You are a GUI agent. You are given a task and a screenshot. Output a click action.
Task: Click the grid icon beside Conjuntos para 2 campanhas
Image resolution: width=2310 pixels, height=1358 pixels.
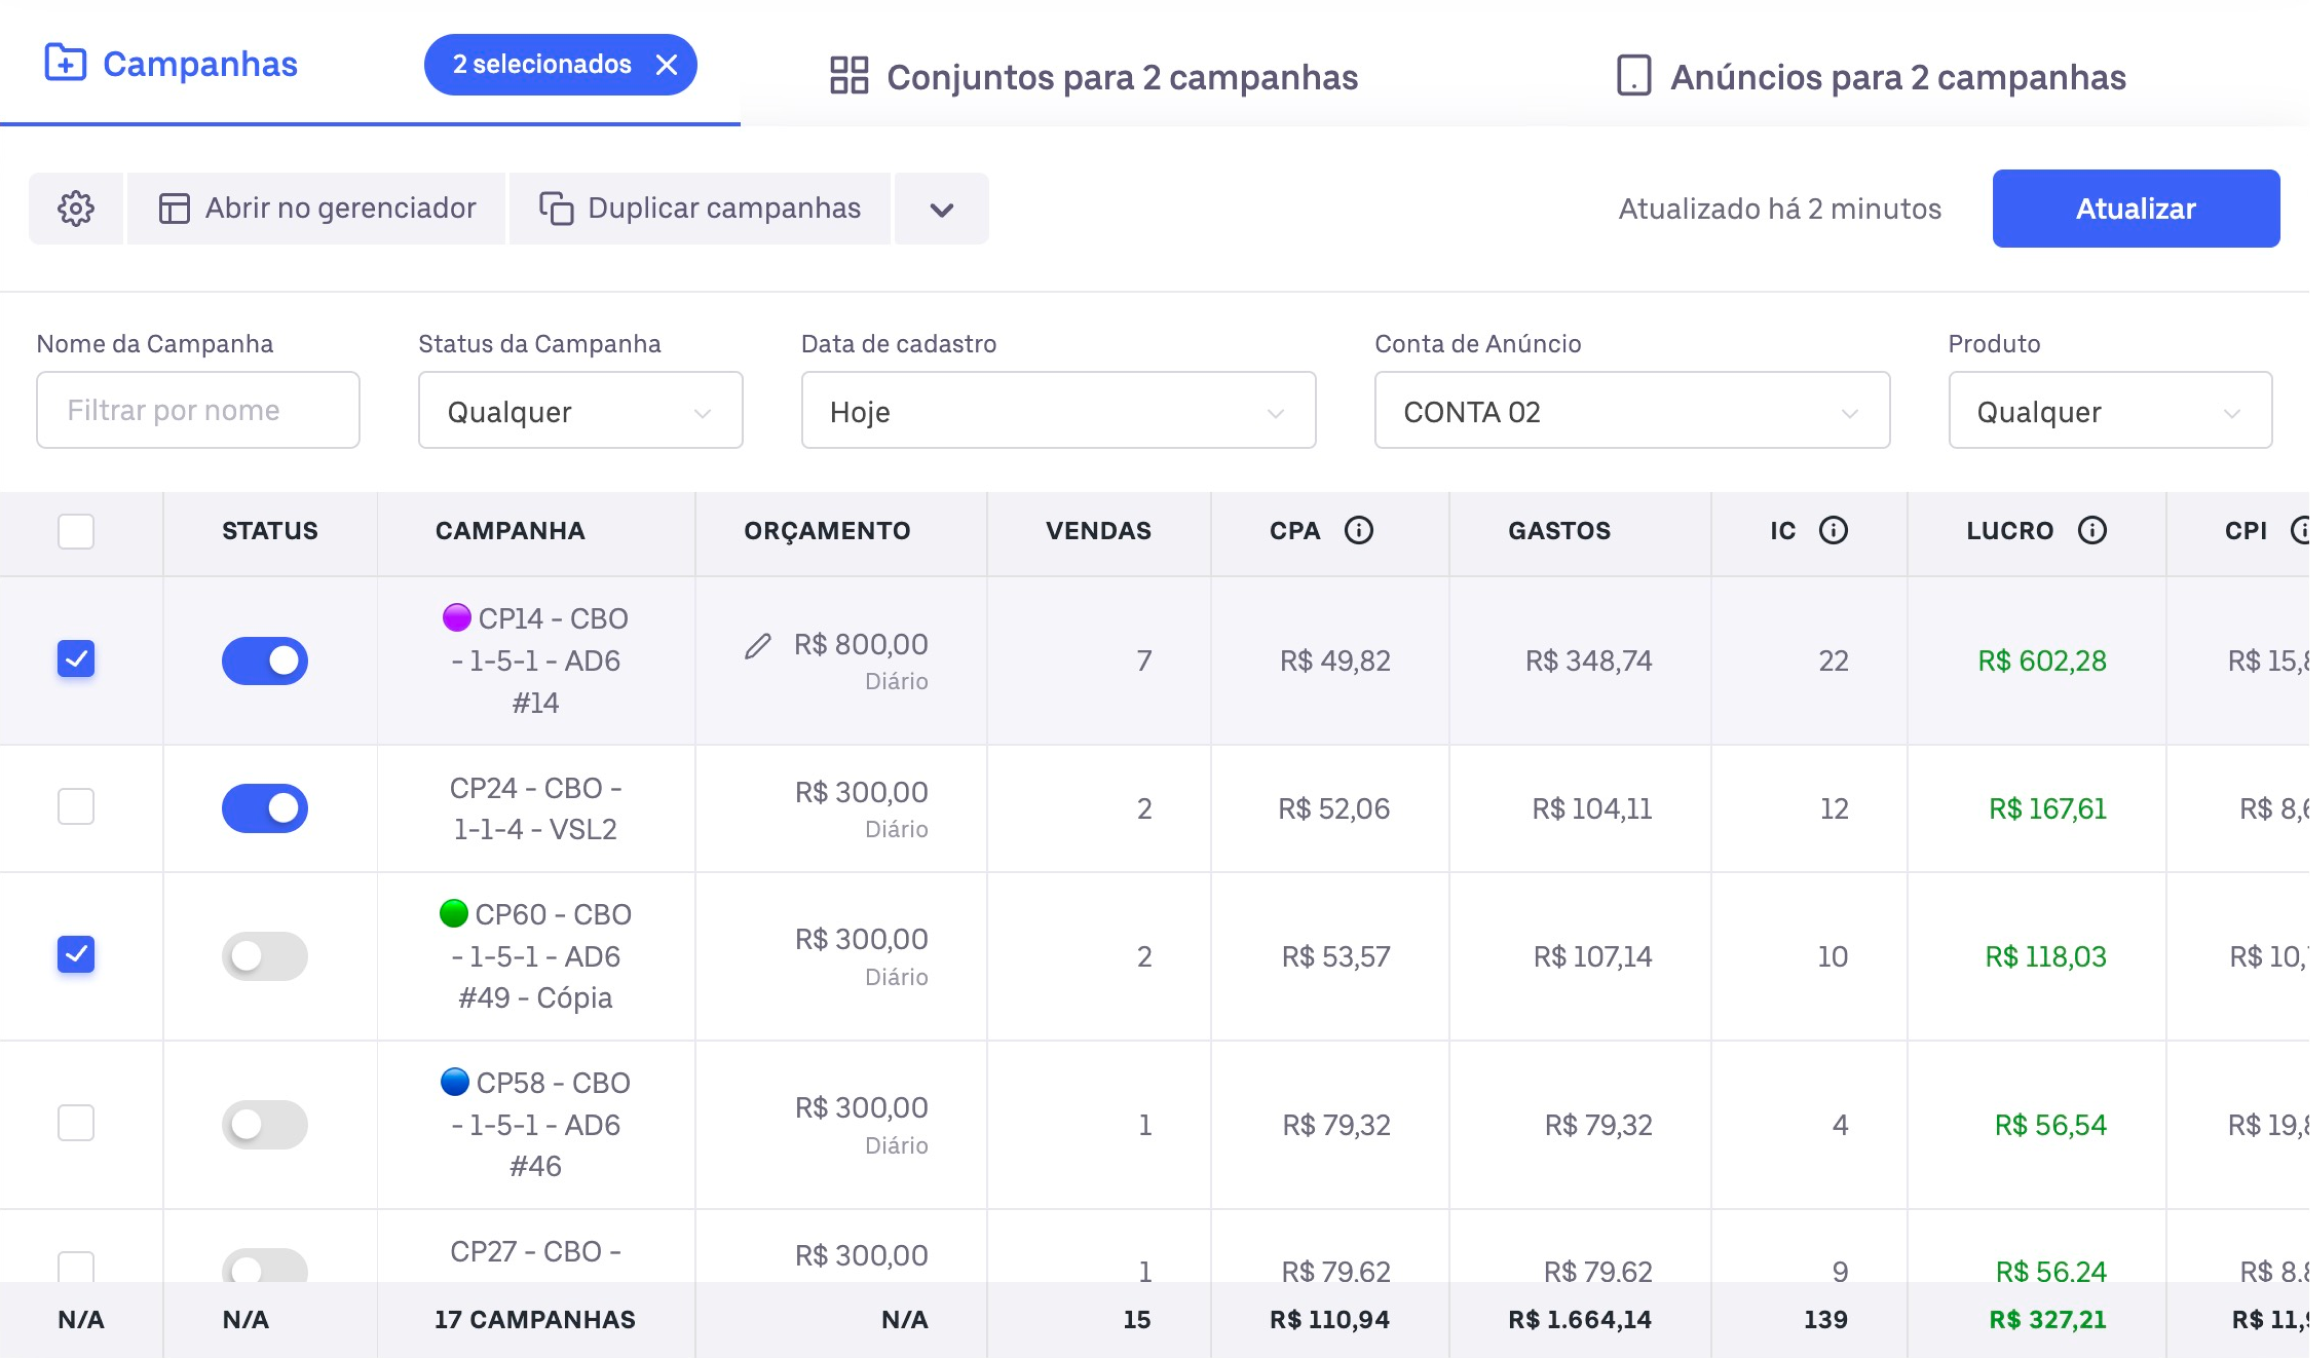849,76
